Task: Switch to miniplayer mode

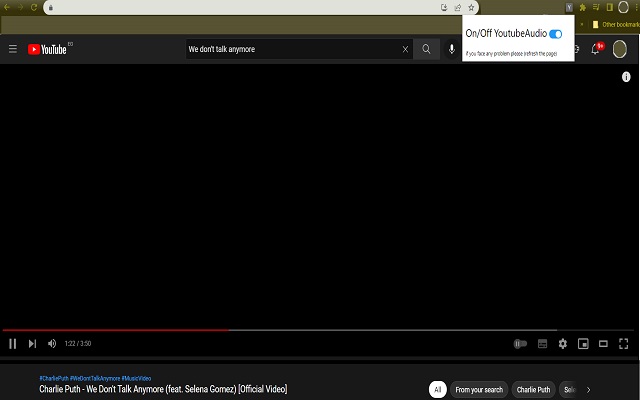Action: [x=583, y=344]
